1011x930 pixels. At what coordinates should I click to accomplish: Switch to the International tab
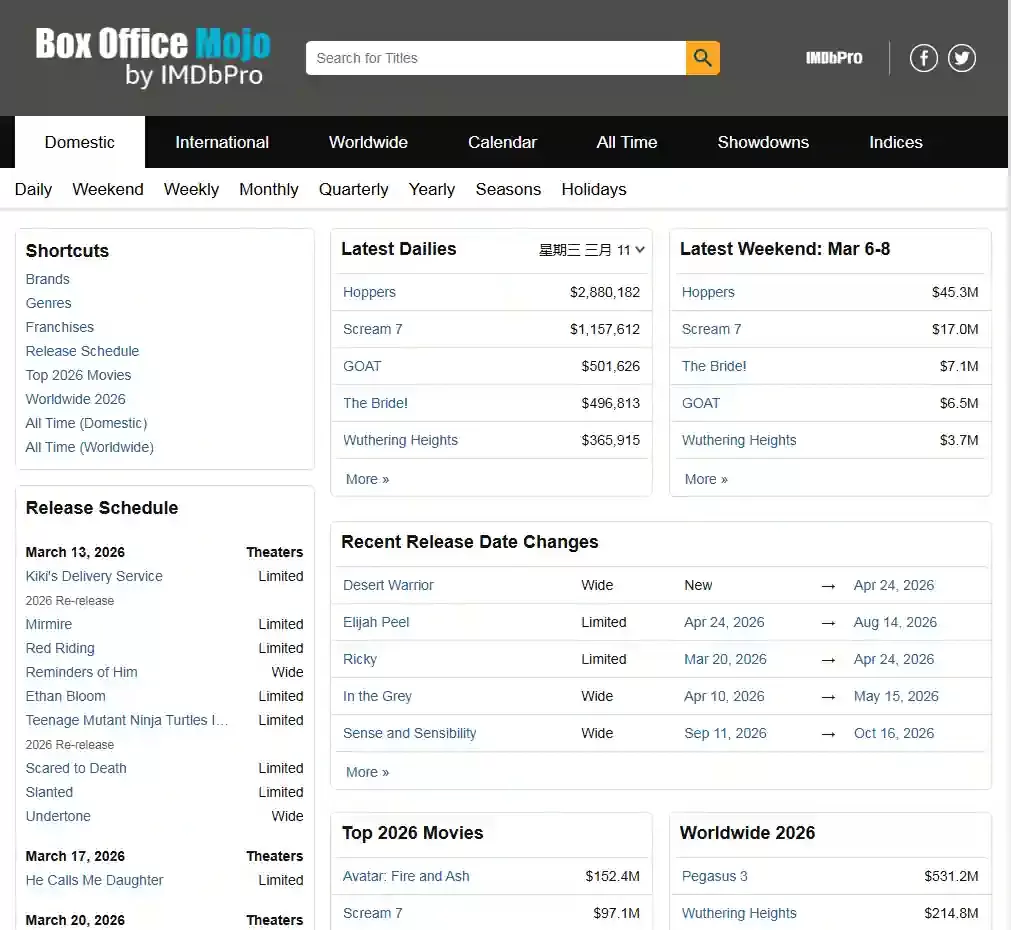click(x=222, y=142)
